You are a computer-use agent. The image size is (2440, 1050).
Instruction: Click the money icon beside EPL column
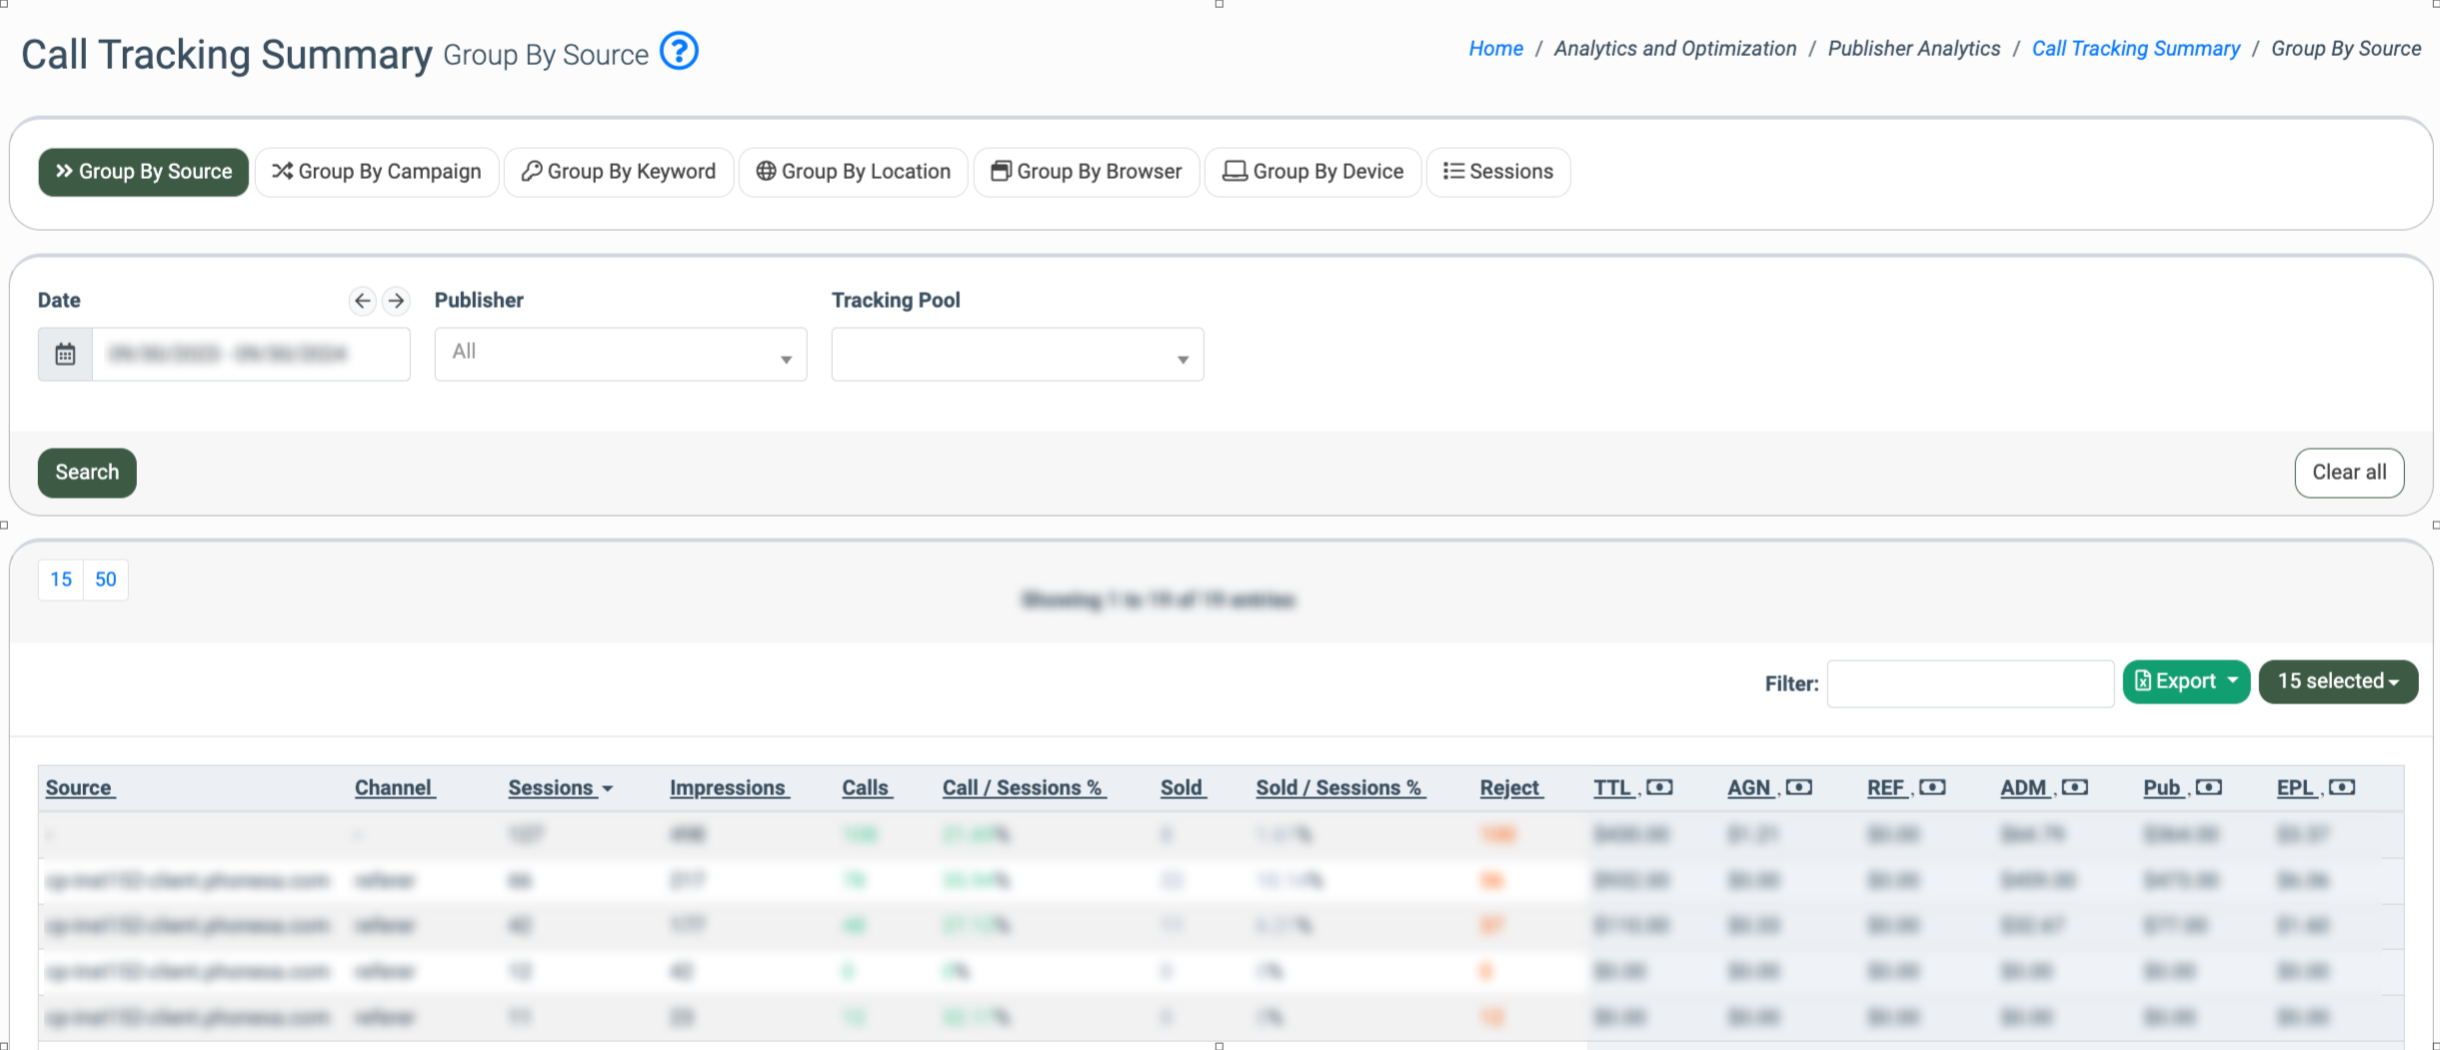(x=2341, y=788)
